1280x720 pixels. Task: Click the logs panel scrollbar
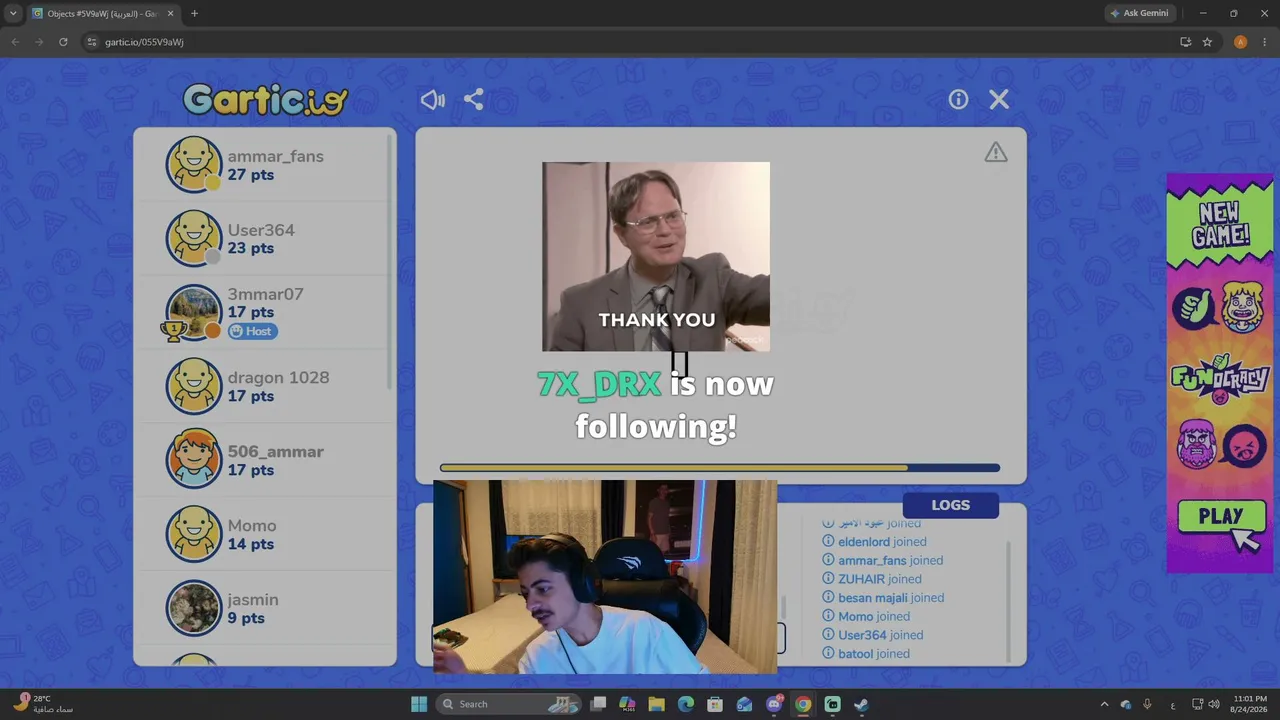pos(1008,600)
